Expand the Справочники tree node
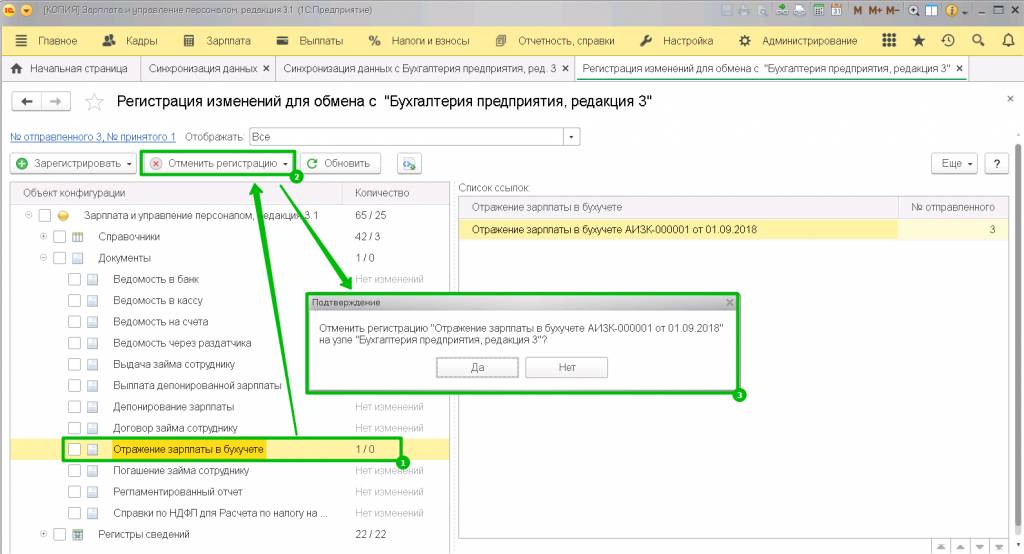 44,236
